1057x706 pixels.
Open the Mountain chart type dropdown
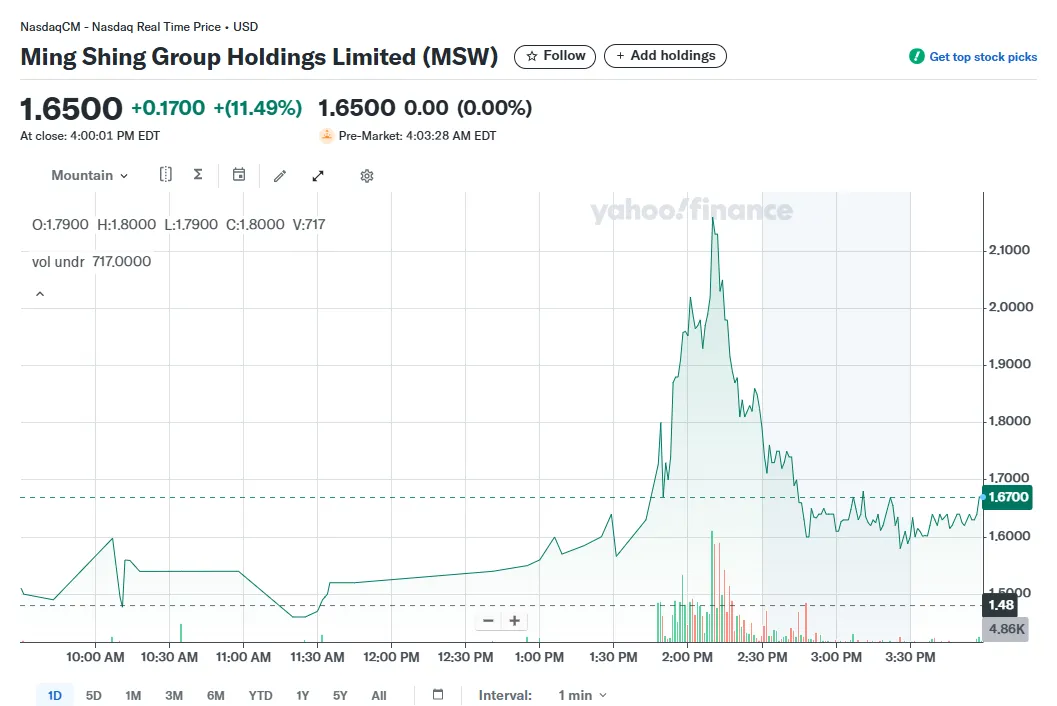coord(90,176)
